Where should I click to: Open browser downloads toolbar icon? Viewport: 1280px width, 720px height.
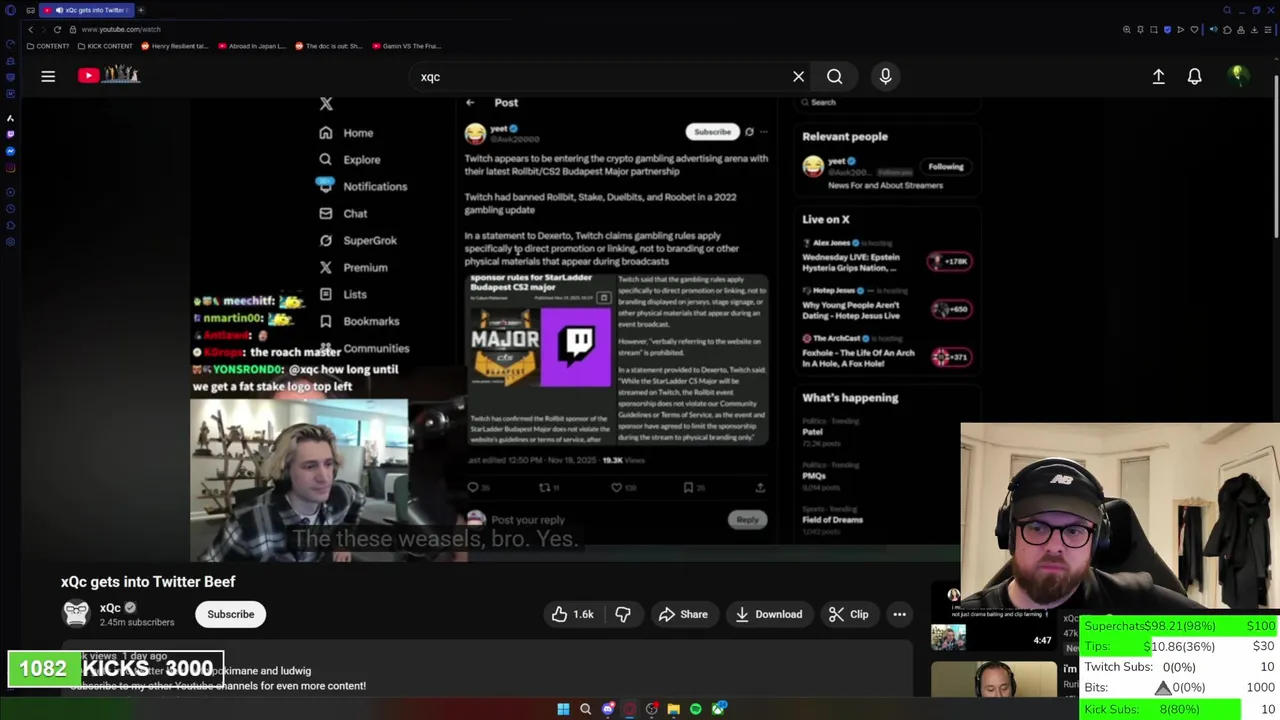(x=1254, y=30)
